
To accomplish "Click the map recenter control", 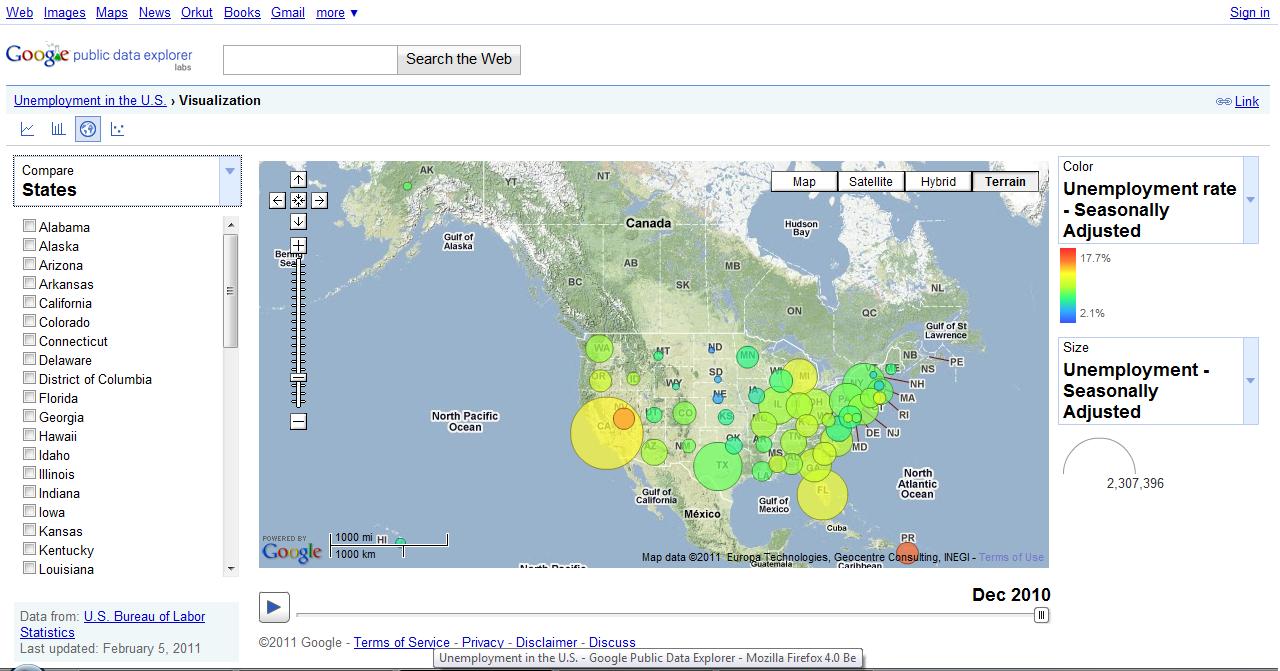I will pos(298,200).
